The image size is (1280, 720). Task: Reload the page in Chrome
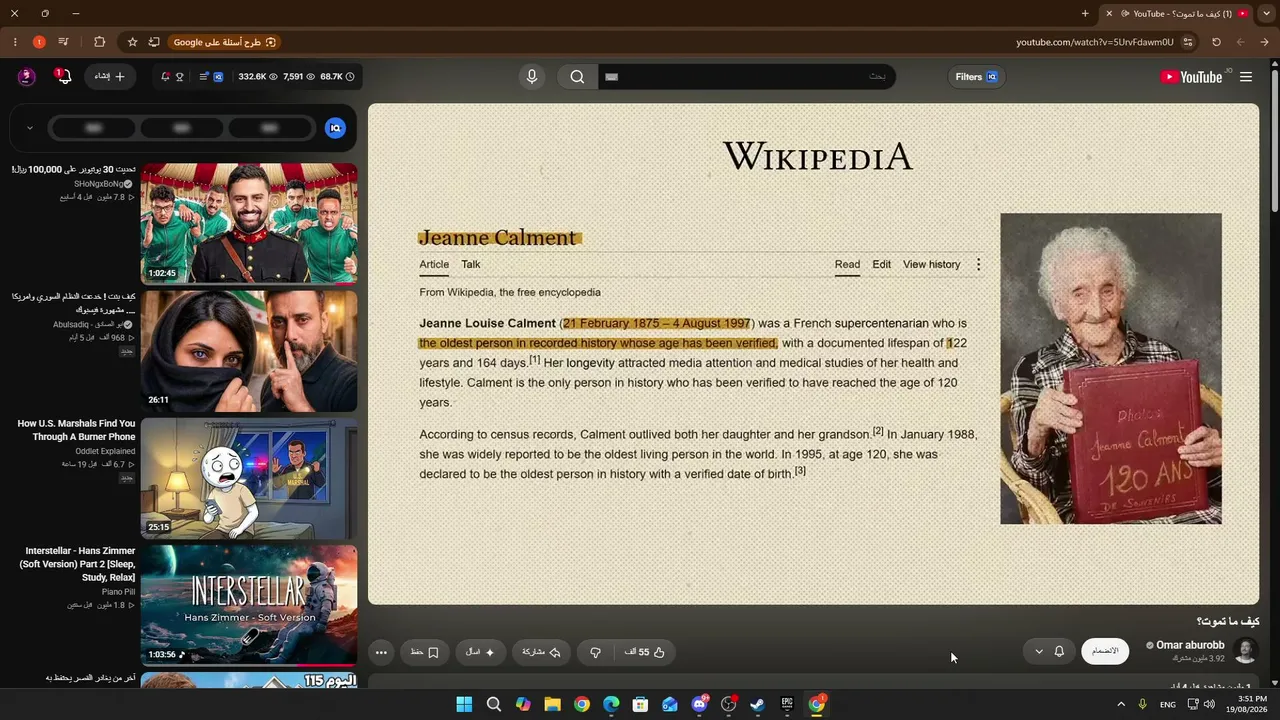pyautogui.click(x=1216, y=42)
